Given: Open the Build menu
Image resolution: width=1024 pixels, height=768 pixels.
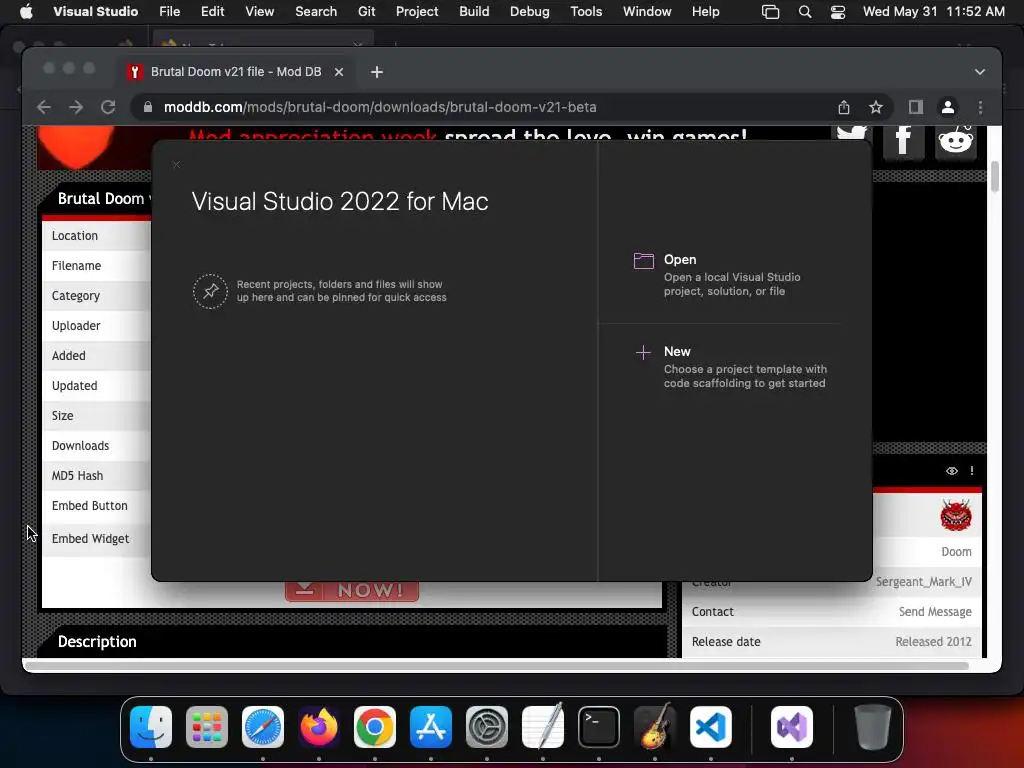Looking at the screenshot, I should click(x=474, y=12).
